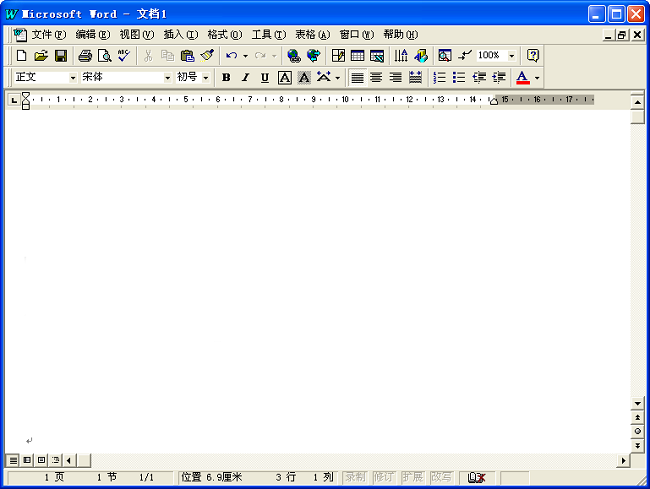Viewport: 650px width, 489px height.
Task: Apply the red font color button
Action: [522, 78]
